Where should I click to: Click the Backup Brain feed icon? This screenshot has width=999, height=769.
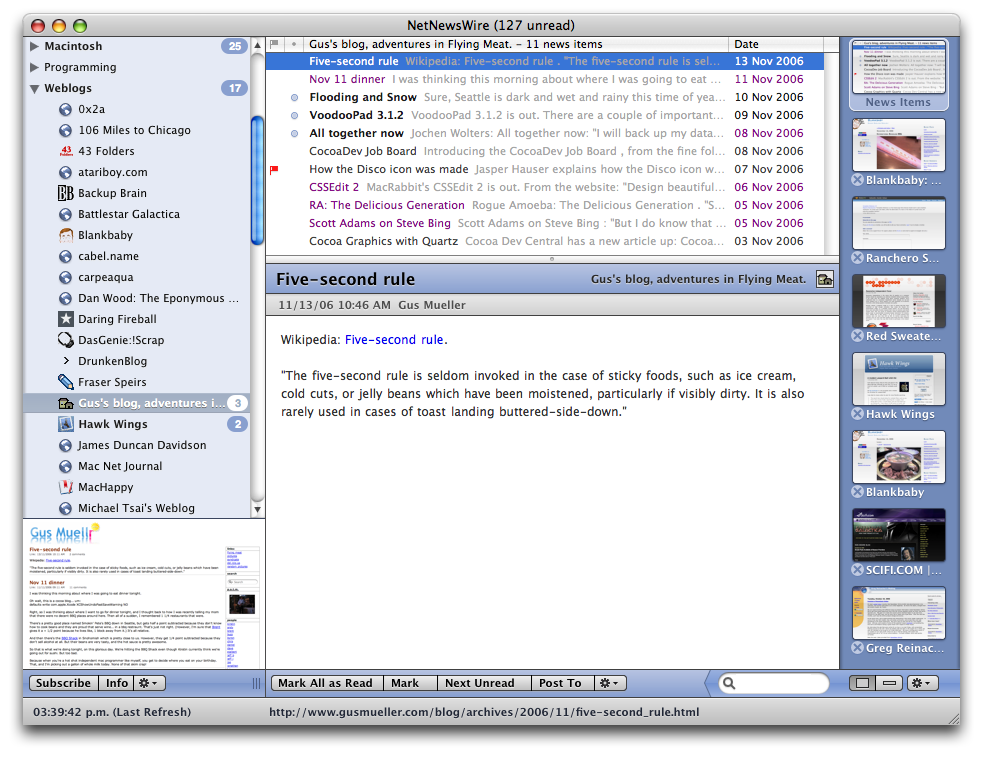coord(66,193)
